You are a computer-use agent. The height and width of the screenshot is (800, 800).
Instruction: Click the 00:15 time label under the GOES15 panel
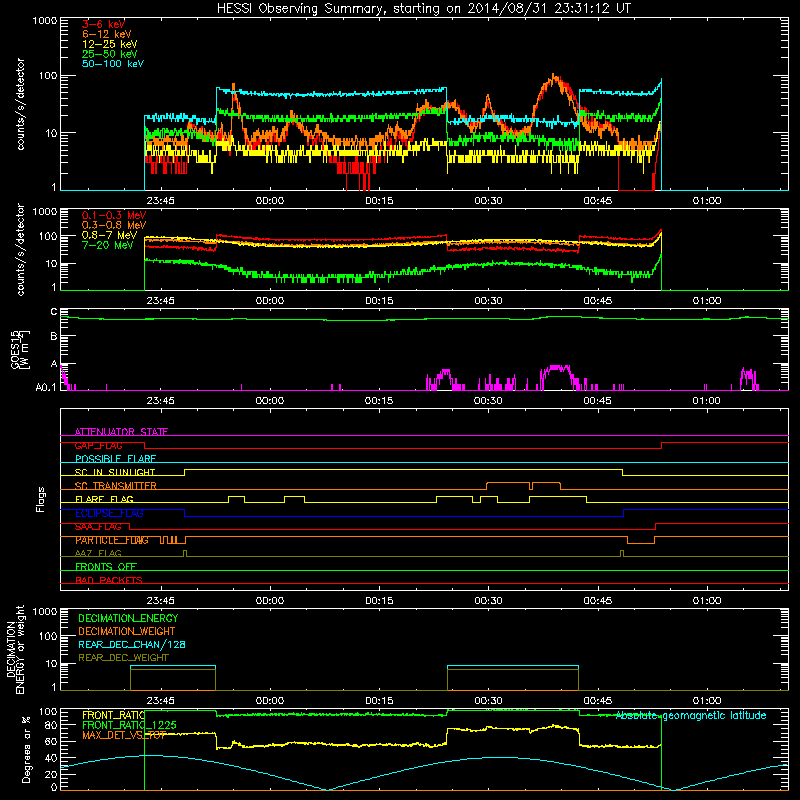379,401
